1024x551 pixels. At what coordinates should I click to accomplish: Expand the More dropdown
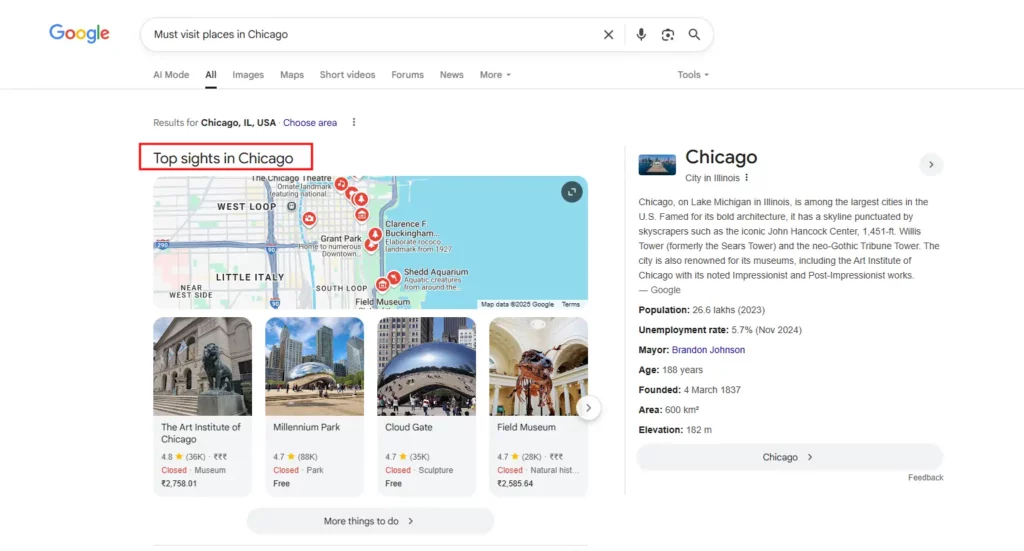(x=495, y=74)
